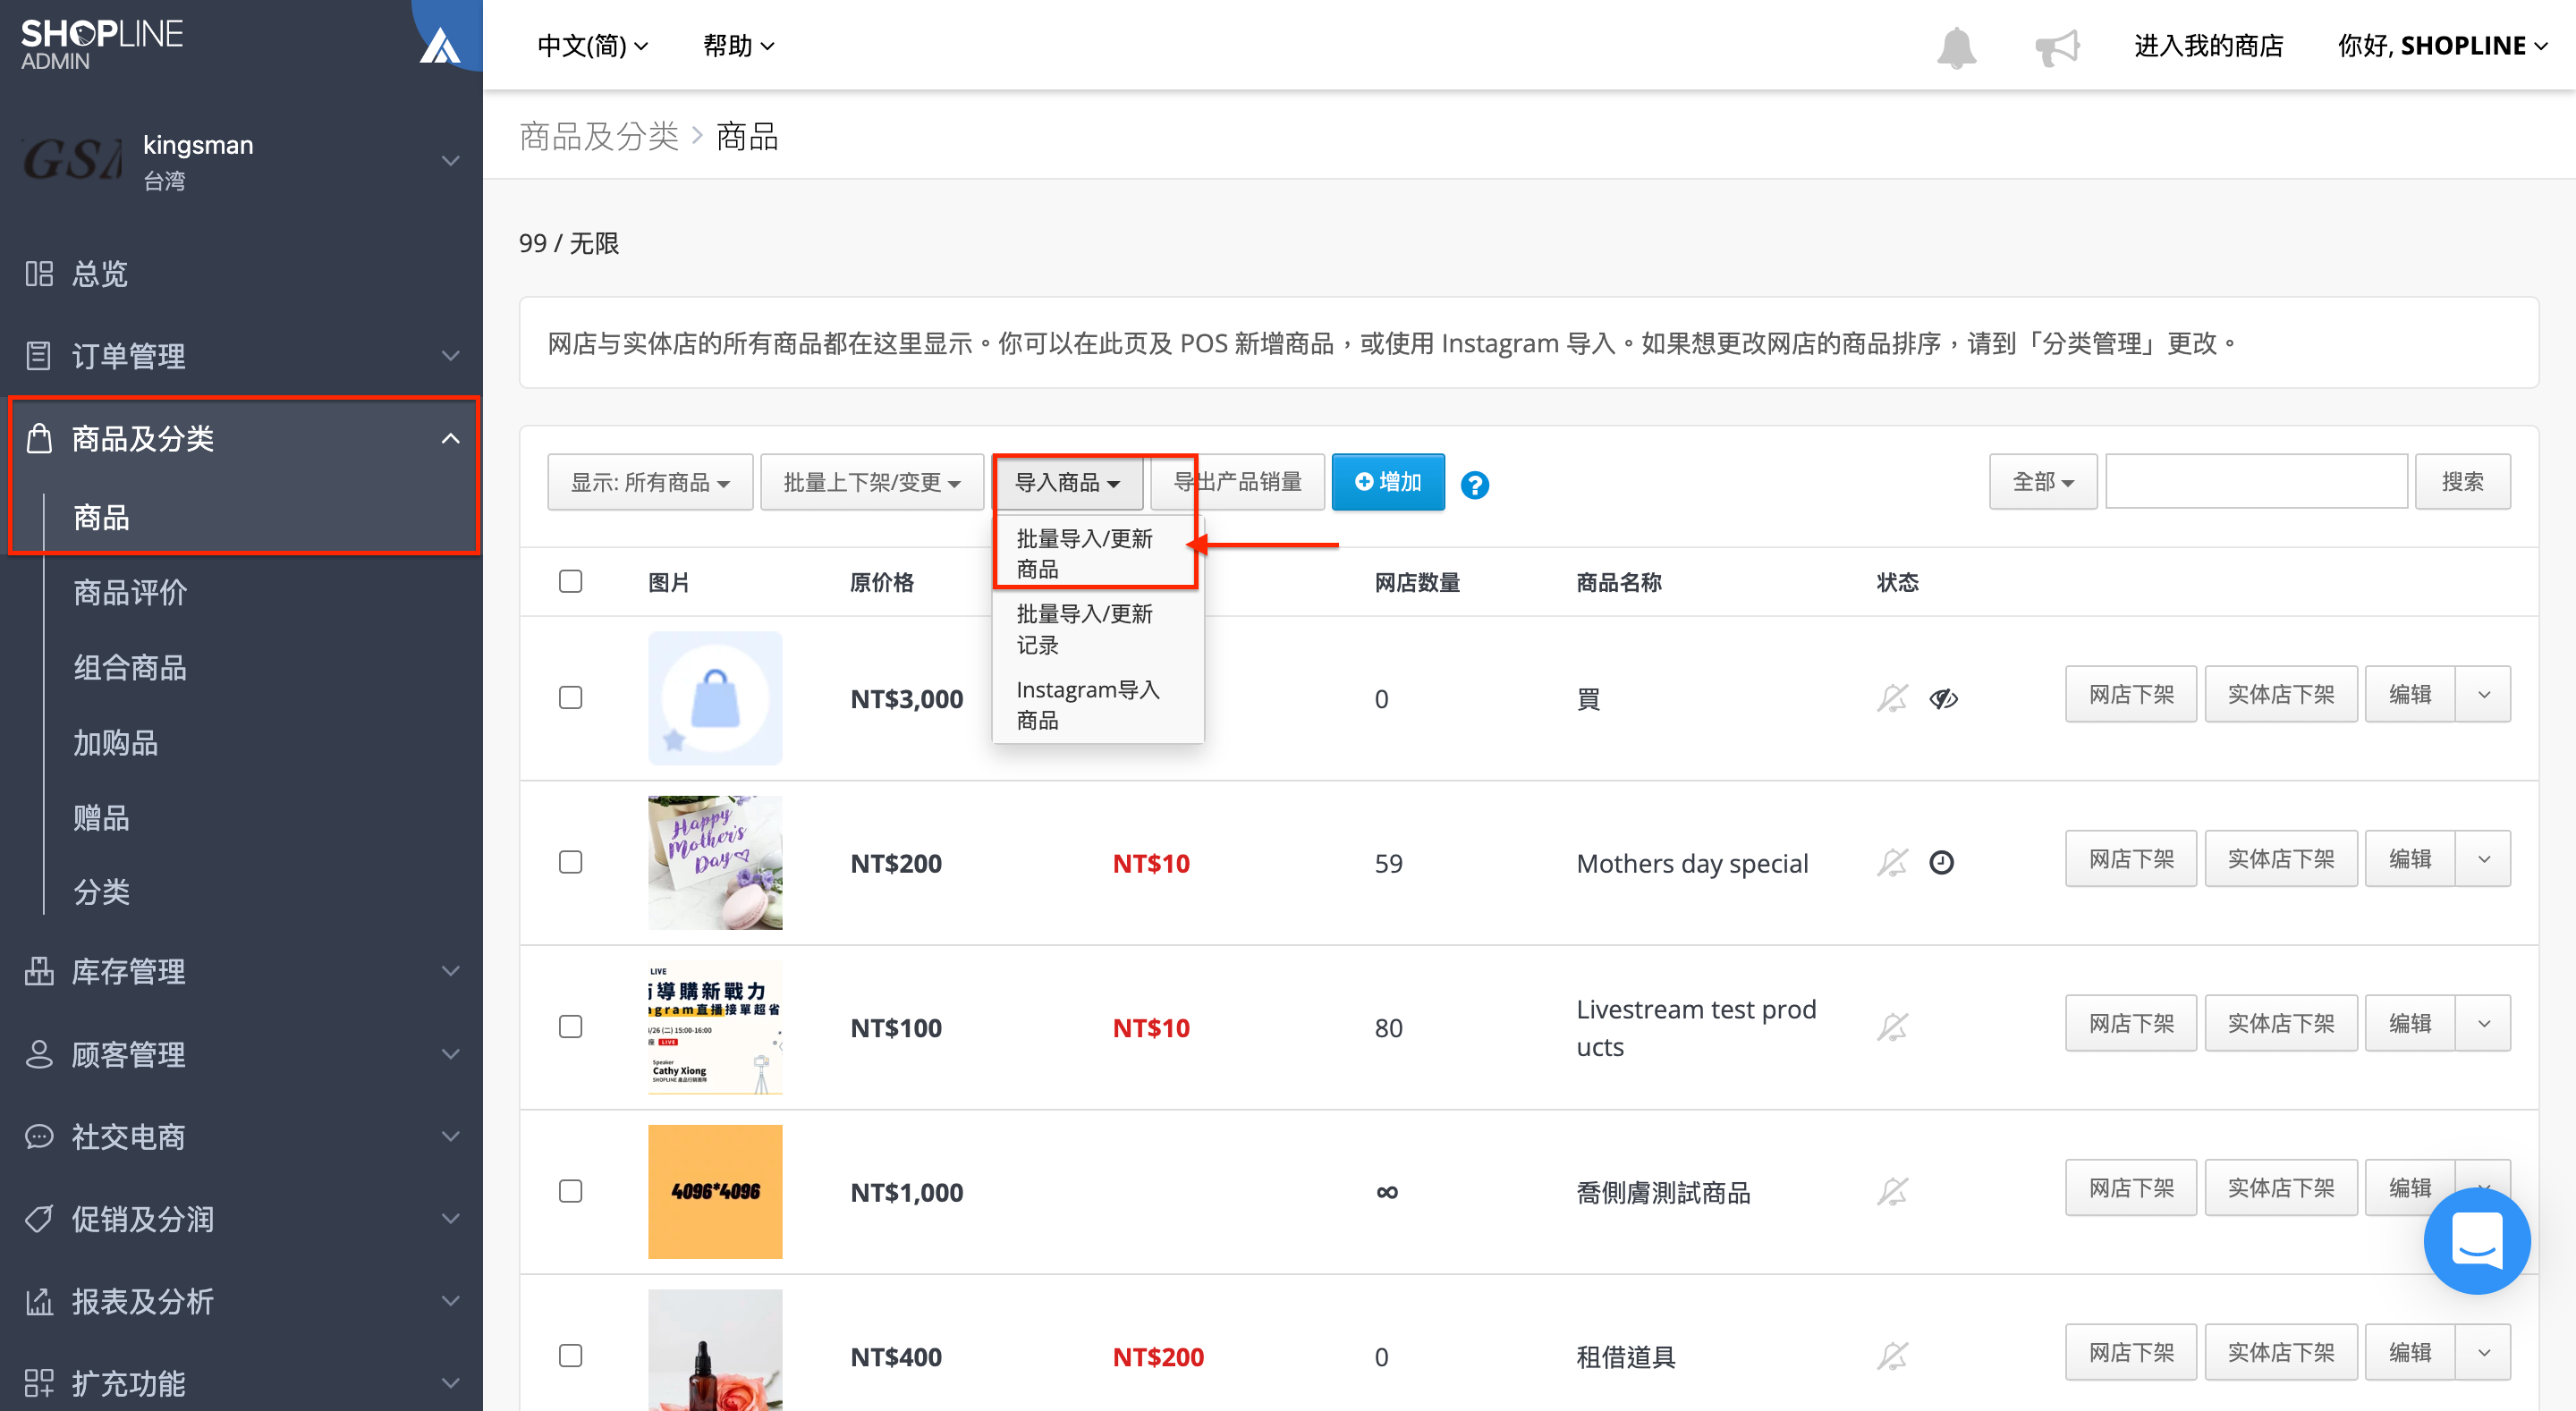This screenshot has width=2576, height=1411.
Task: Tick the checkbox for 喬側膚測試商品
Action: point(570,1191)
